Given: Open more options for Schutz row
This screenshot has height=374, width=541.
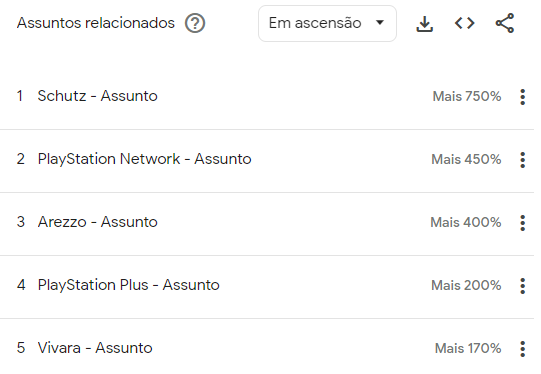Looking at the screenshot, I should coord(523,97).
